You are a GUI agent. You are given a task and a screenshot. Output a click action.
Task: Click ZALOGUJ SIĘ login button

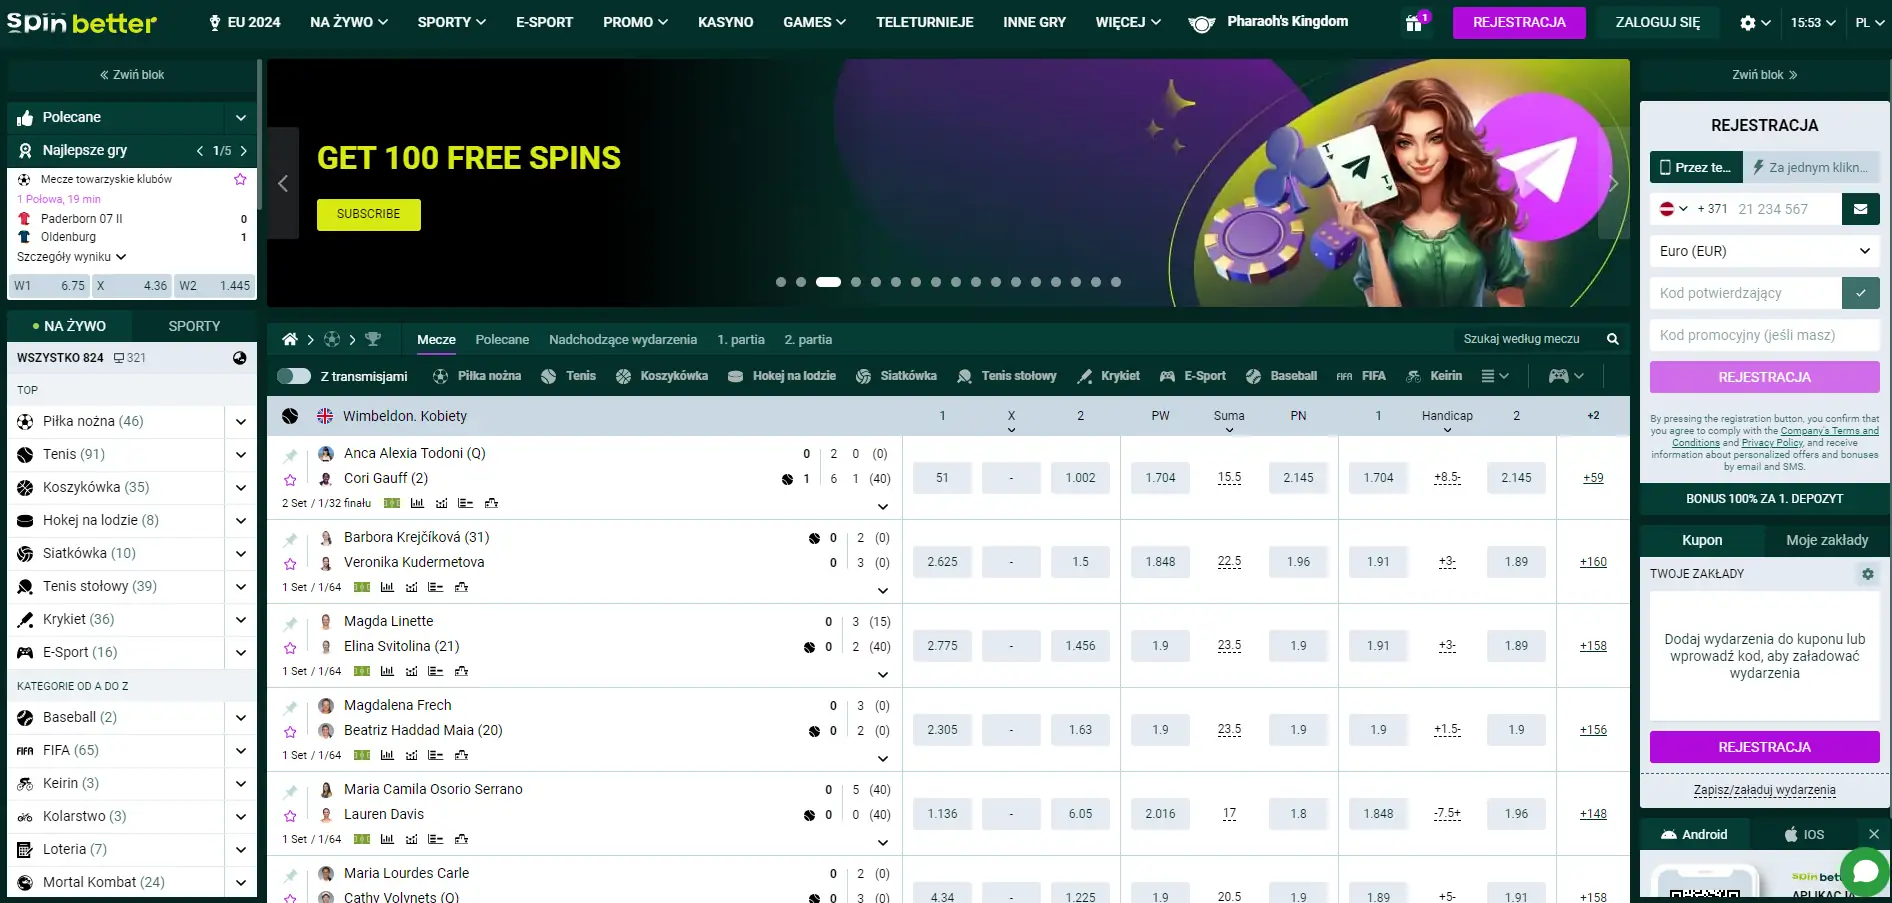[1657, 22]
